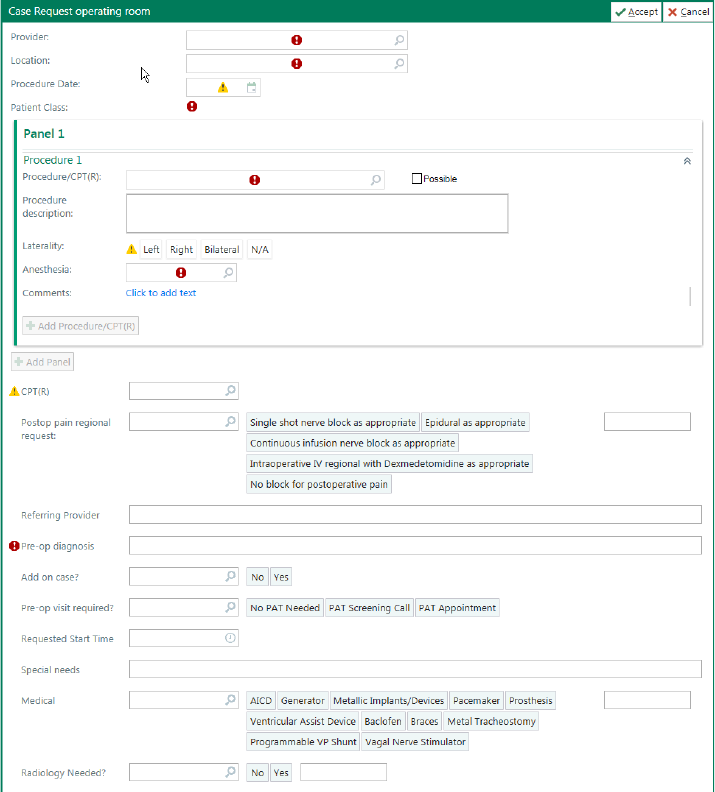Open Location lookup magnifier icon
The image size is (715, 792).
[399, 64]
